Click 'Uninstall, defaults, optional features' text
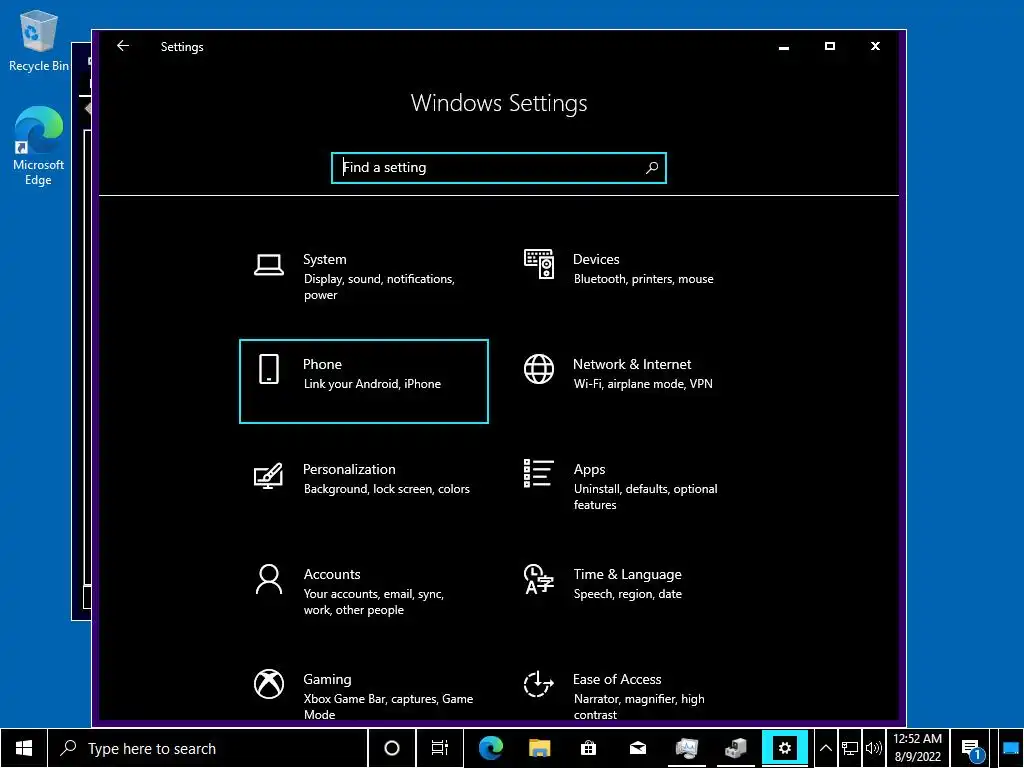This screenshot has width=1024, height=768. click(645, 497)
